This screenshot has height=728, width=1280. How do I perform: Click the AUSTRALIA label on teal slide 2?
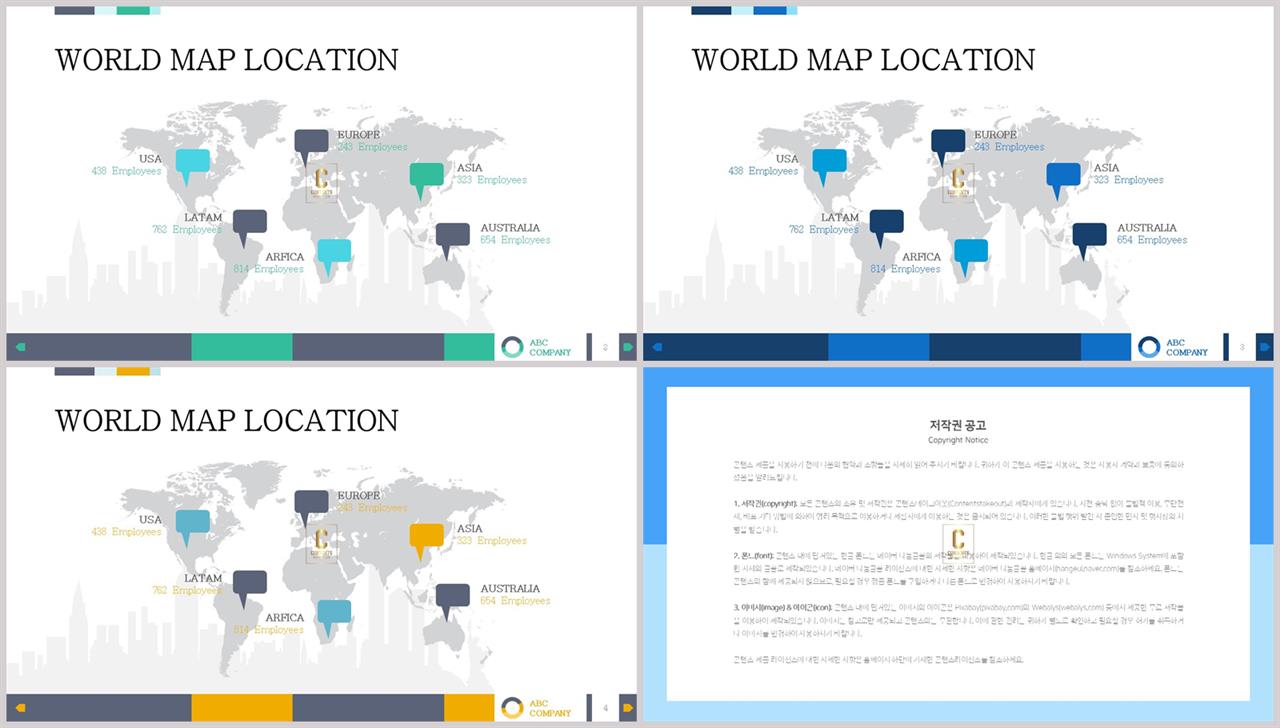[510, 228]
